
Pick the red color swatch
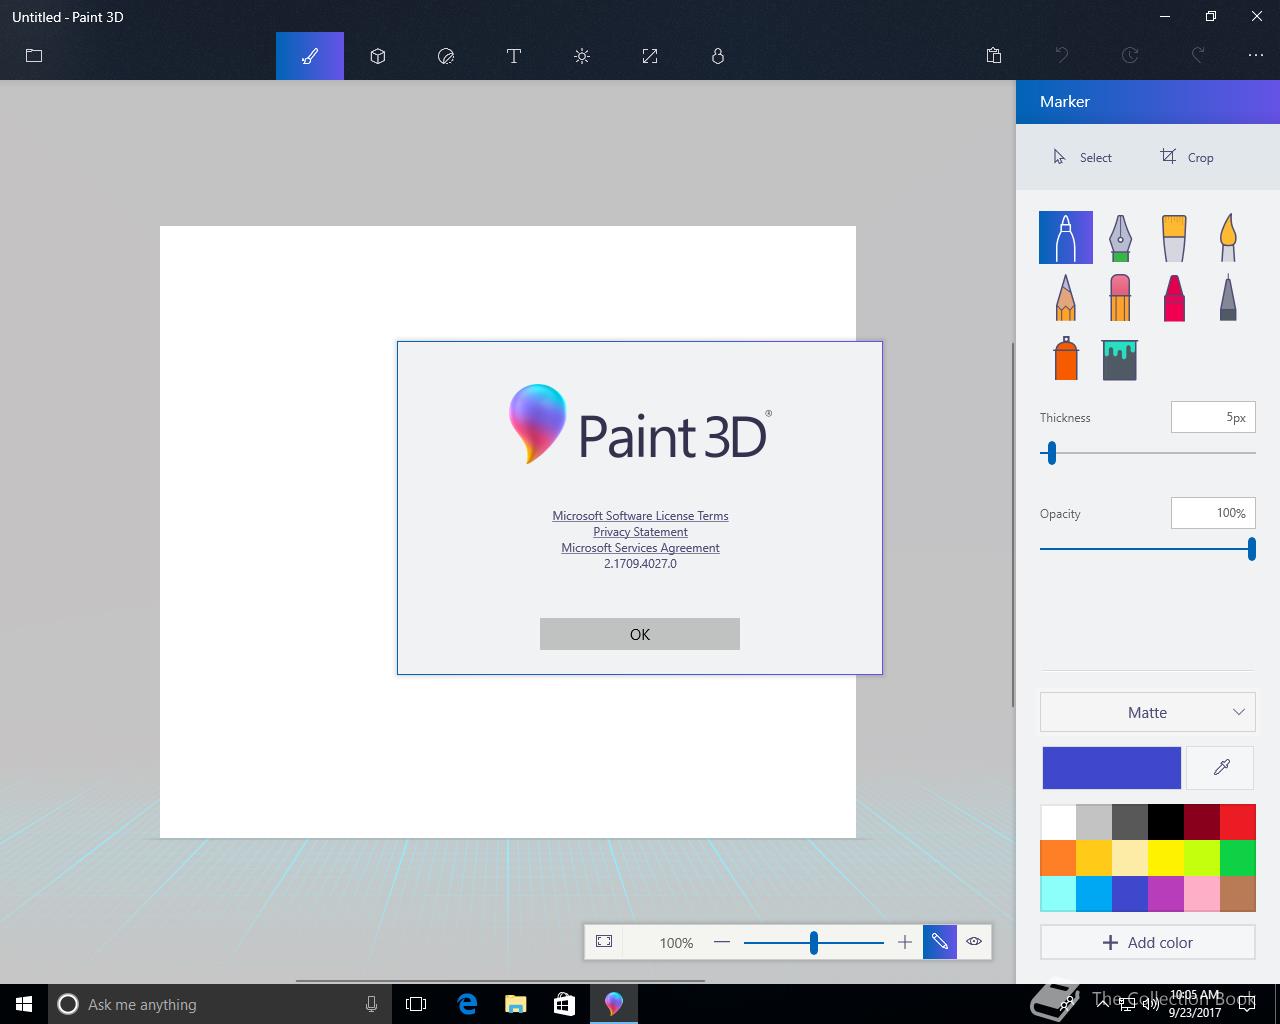1238,822
